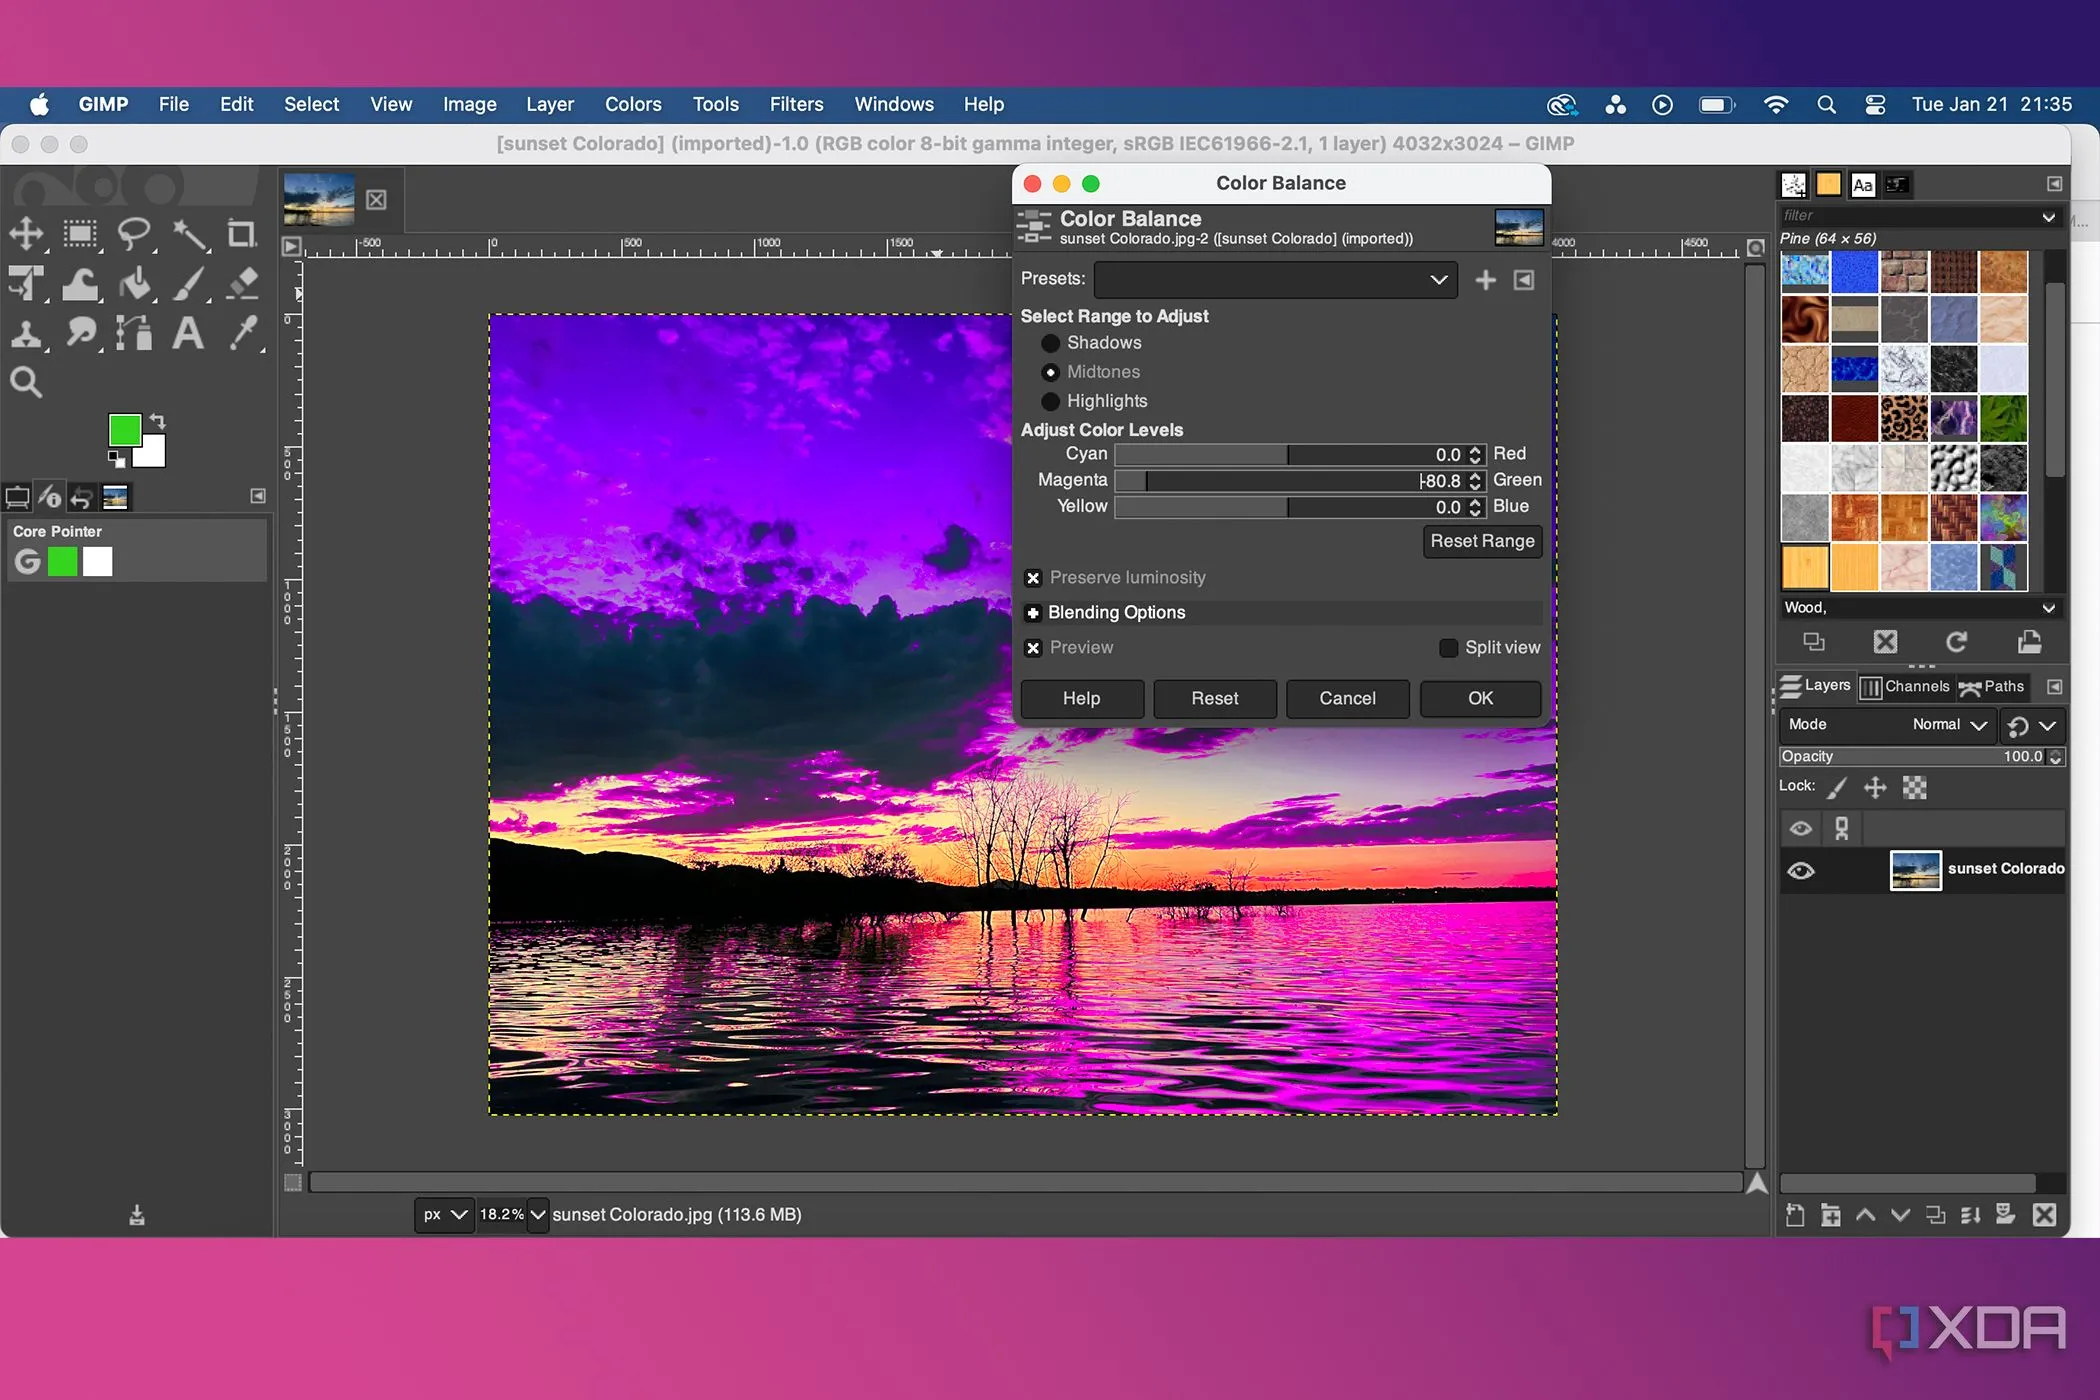Enable the Split view checkbox
Viewport: 2100px width, 1400px height.
coord(1448,648)
